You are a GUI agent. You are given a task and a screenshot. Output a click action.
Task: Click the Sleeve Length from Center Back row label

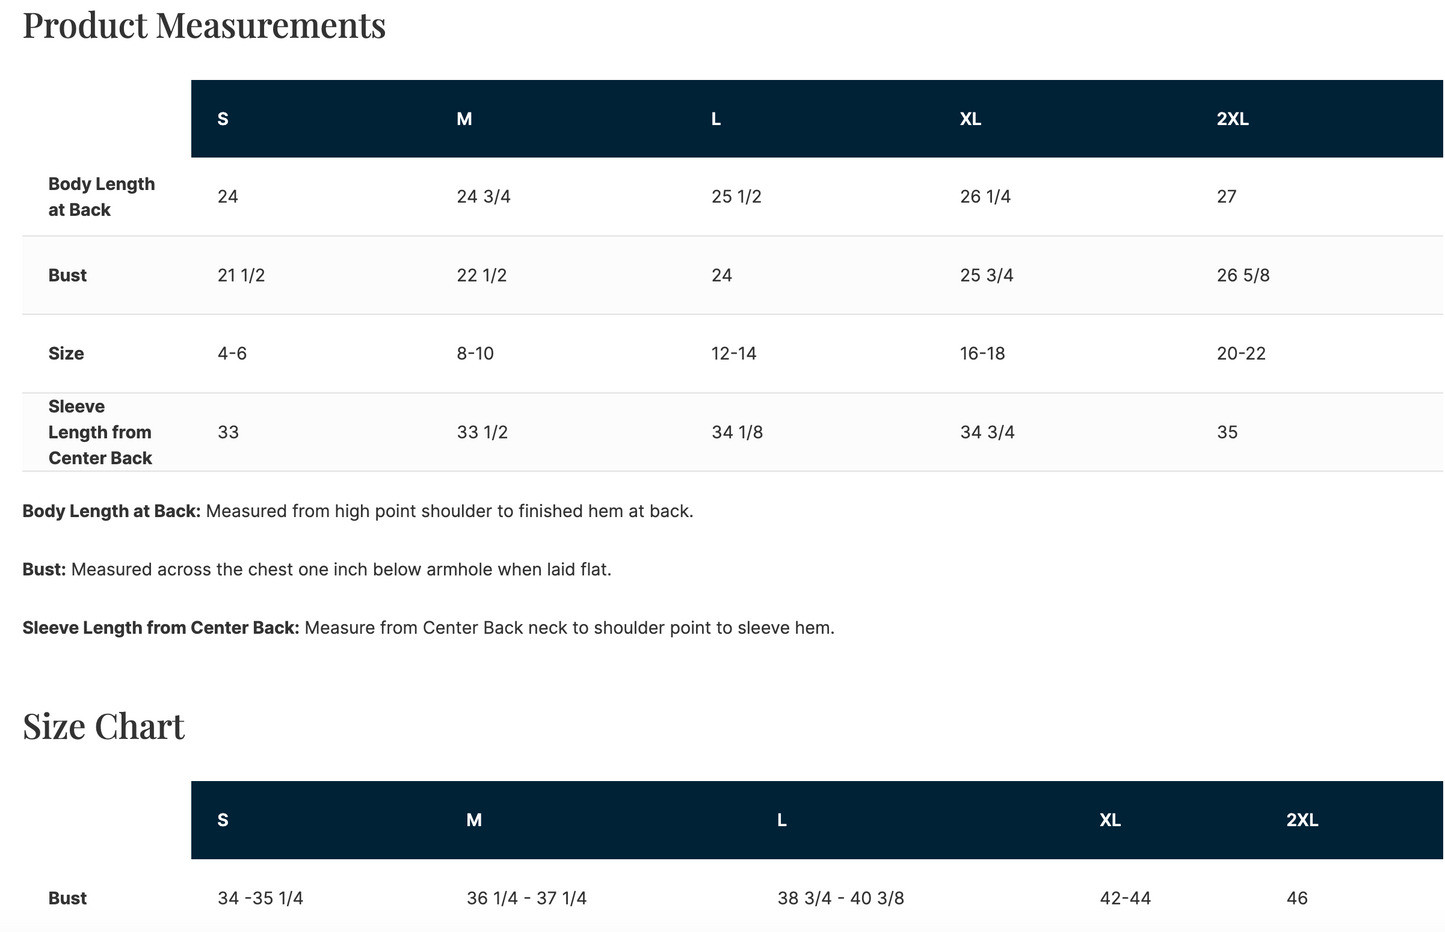100,432
